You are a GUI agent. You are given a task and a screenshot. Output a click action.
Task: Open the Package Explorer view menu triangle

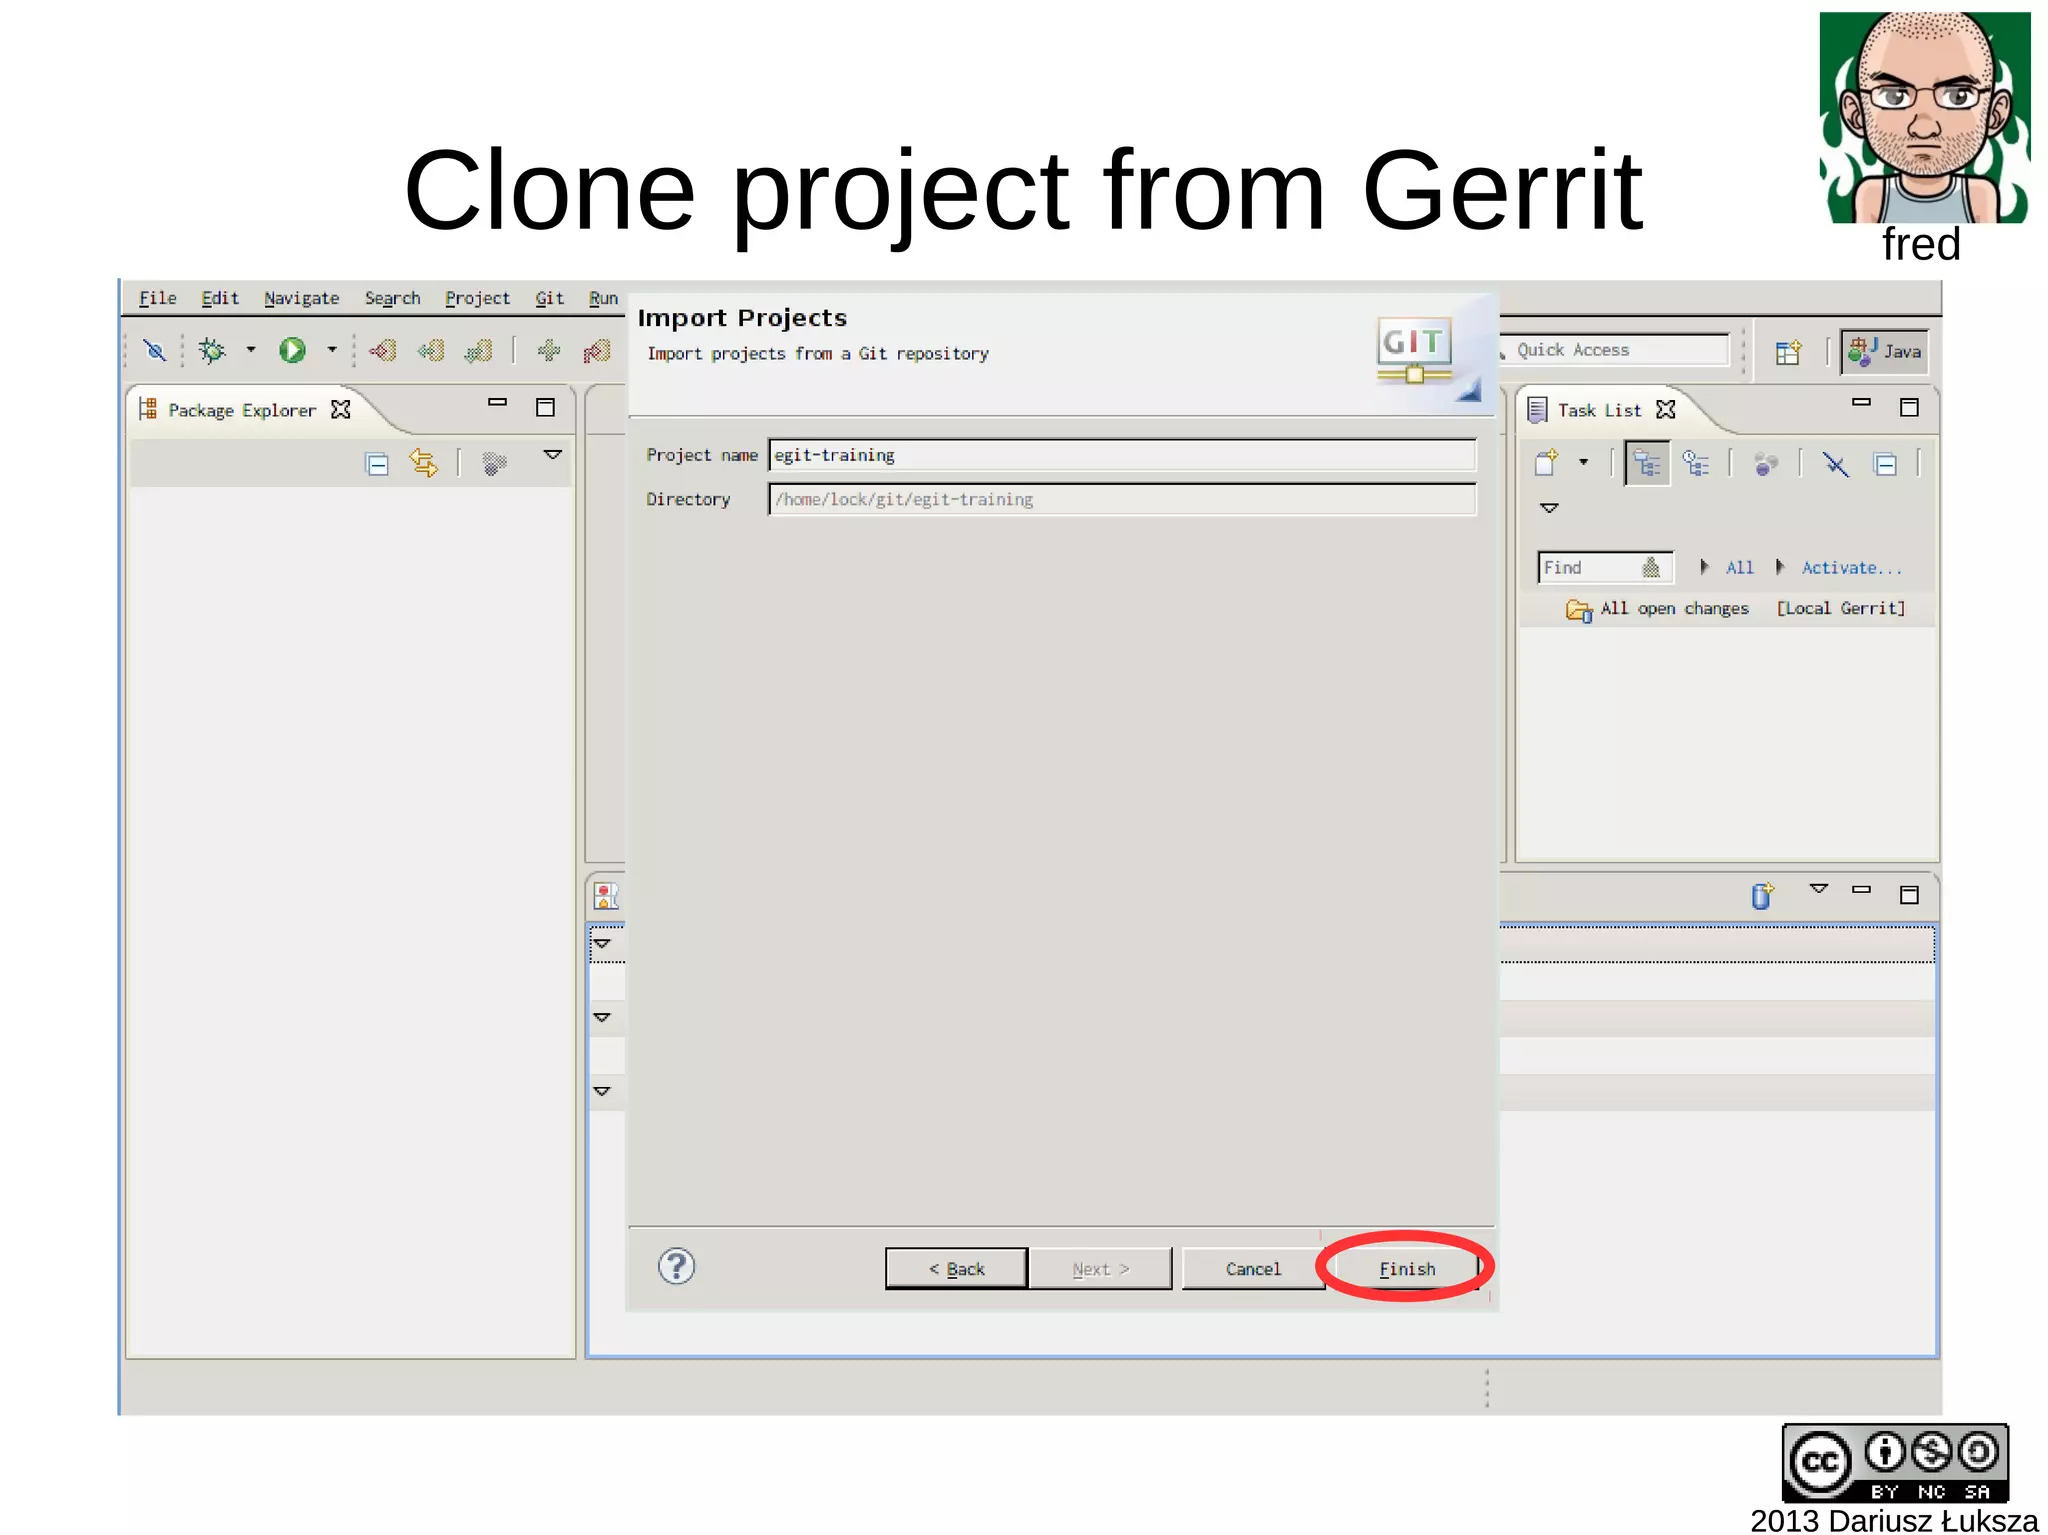(552, 455)
